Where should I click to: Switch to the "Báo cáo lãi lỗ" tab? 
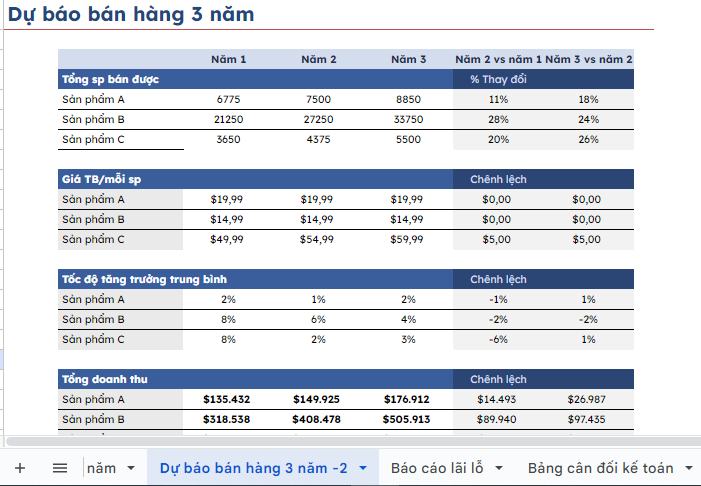click(437, 468)
